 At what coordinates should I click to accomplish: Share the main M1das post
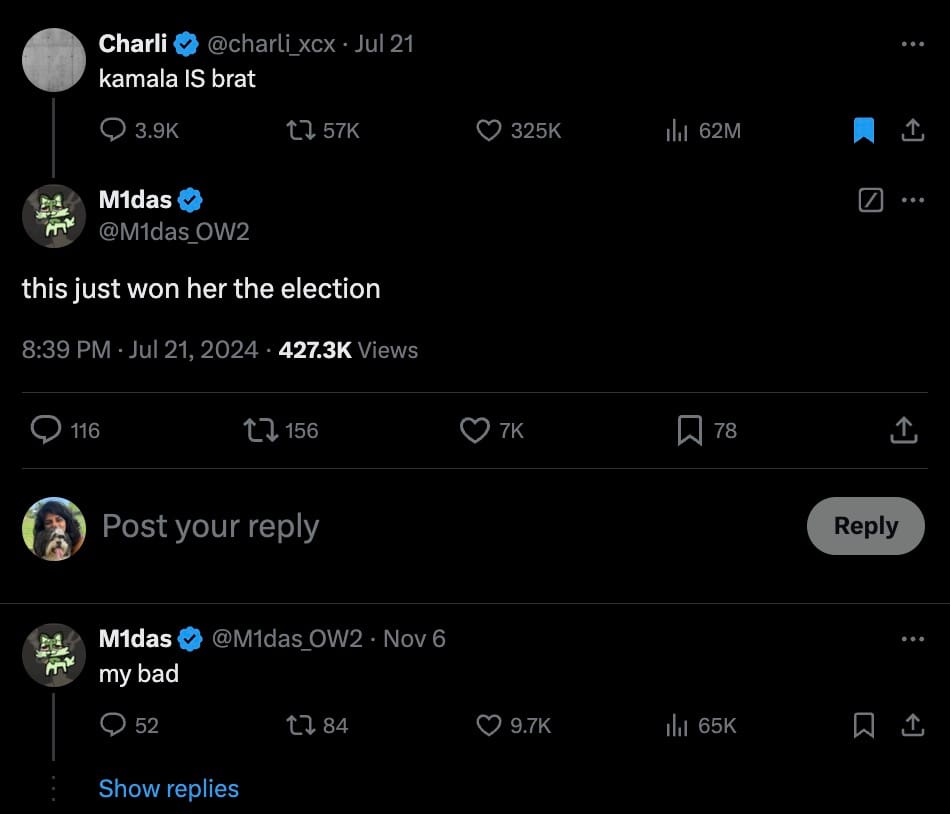pos(903,430)
